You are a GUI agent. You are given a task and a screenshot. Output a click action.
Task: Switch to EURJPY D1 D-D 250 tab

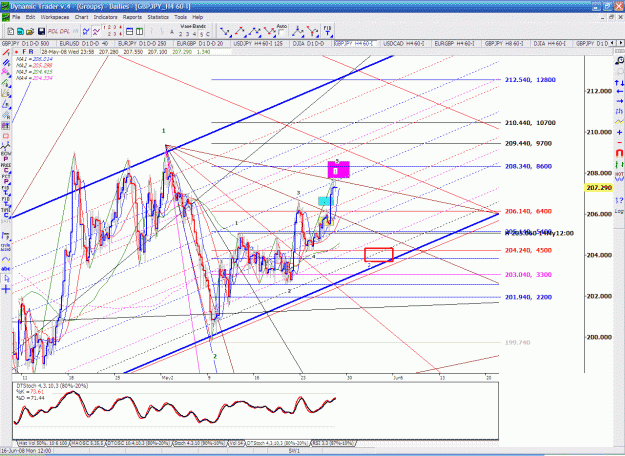pyautogui.click(x=142, y=43)
